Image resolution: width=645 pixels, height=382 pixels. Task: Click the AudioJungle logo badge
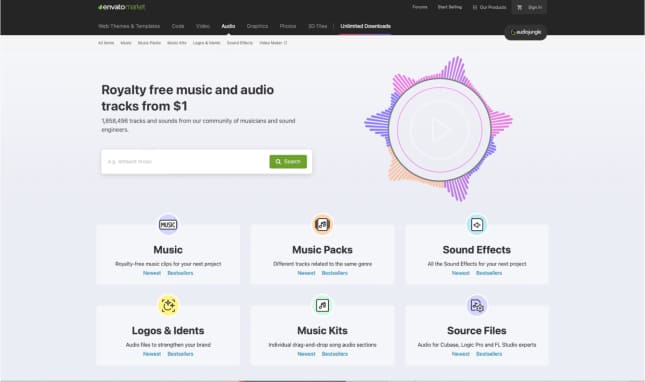pyautogui.click(x=526, y=32)
